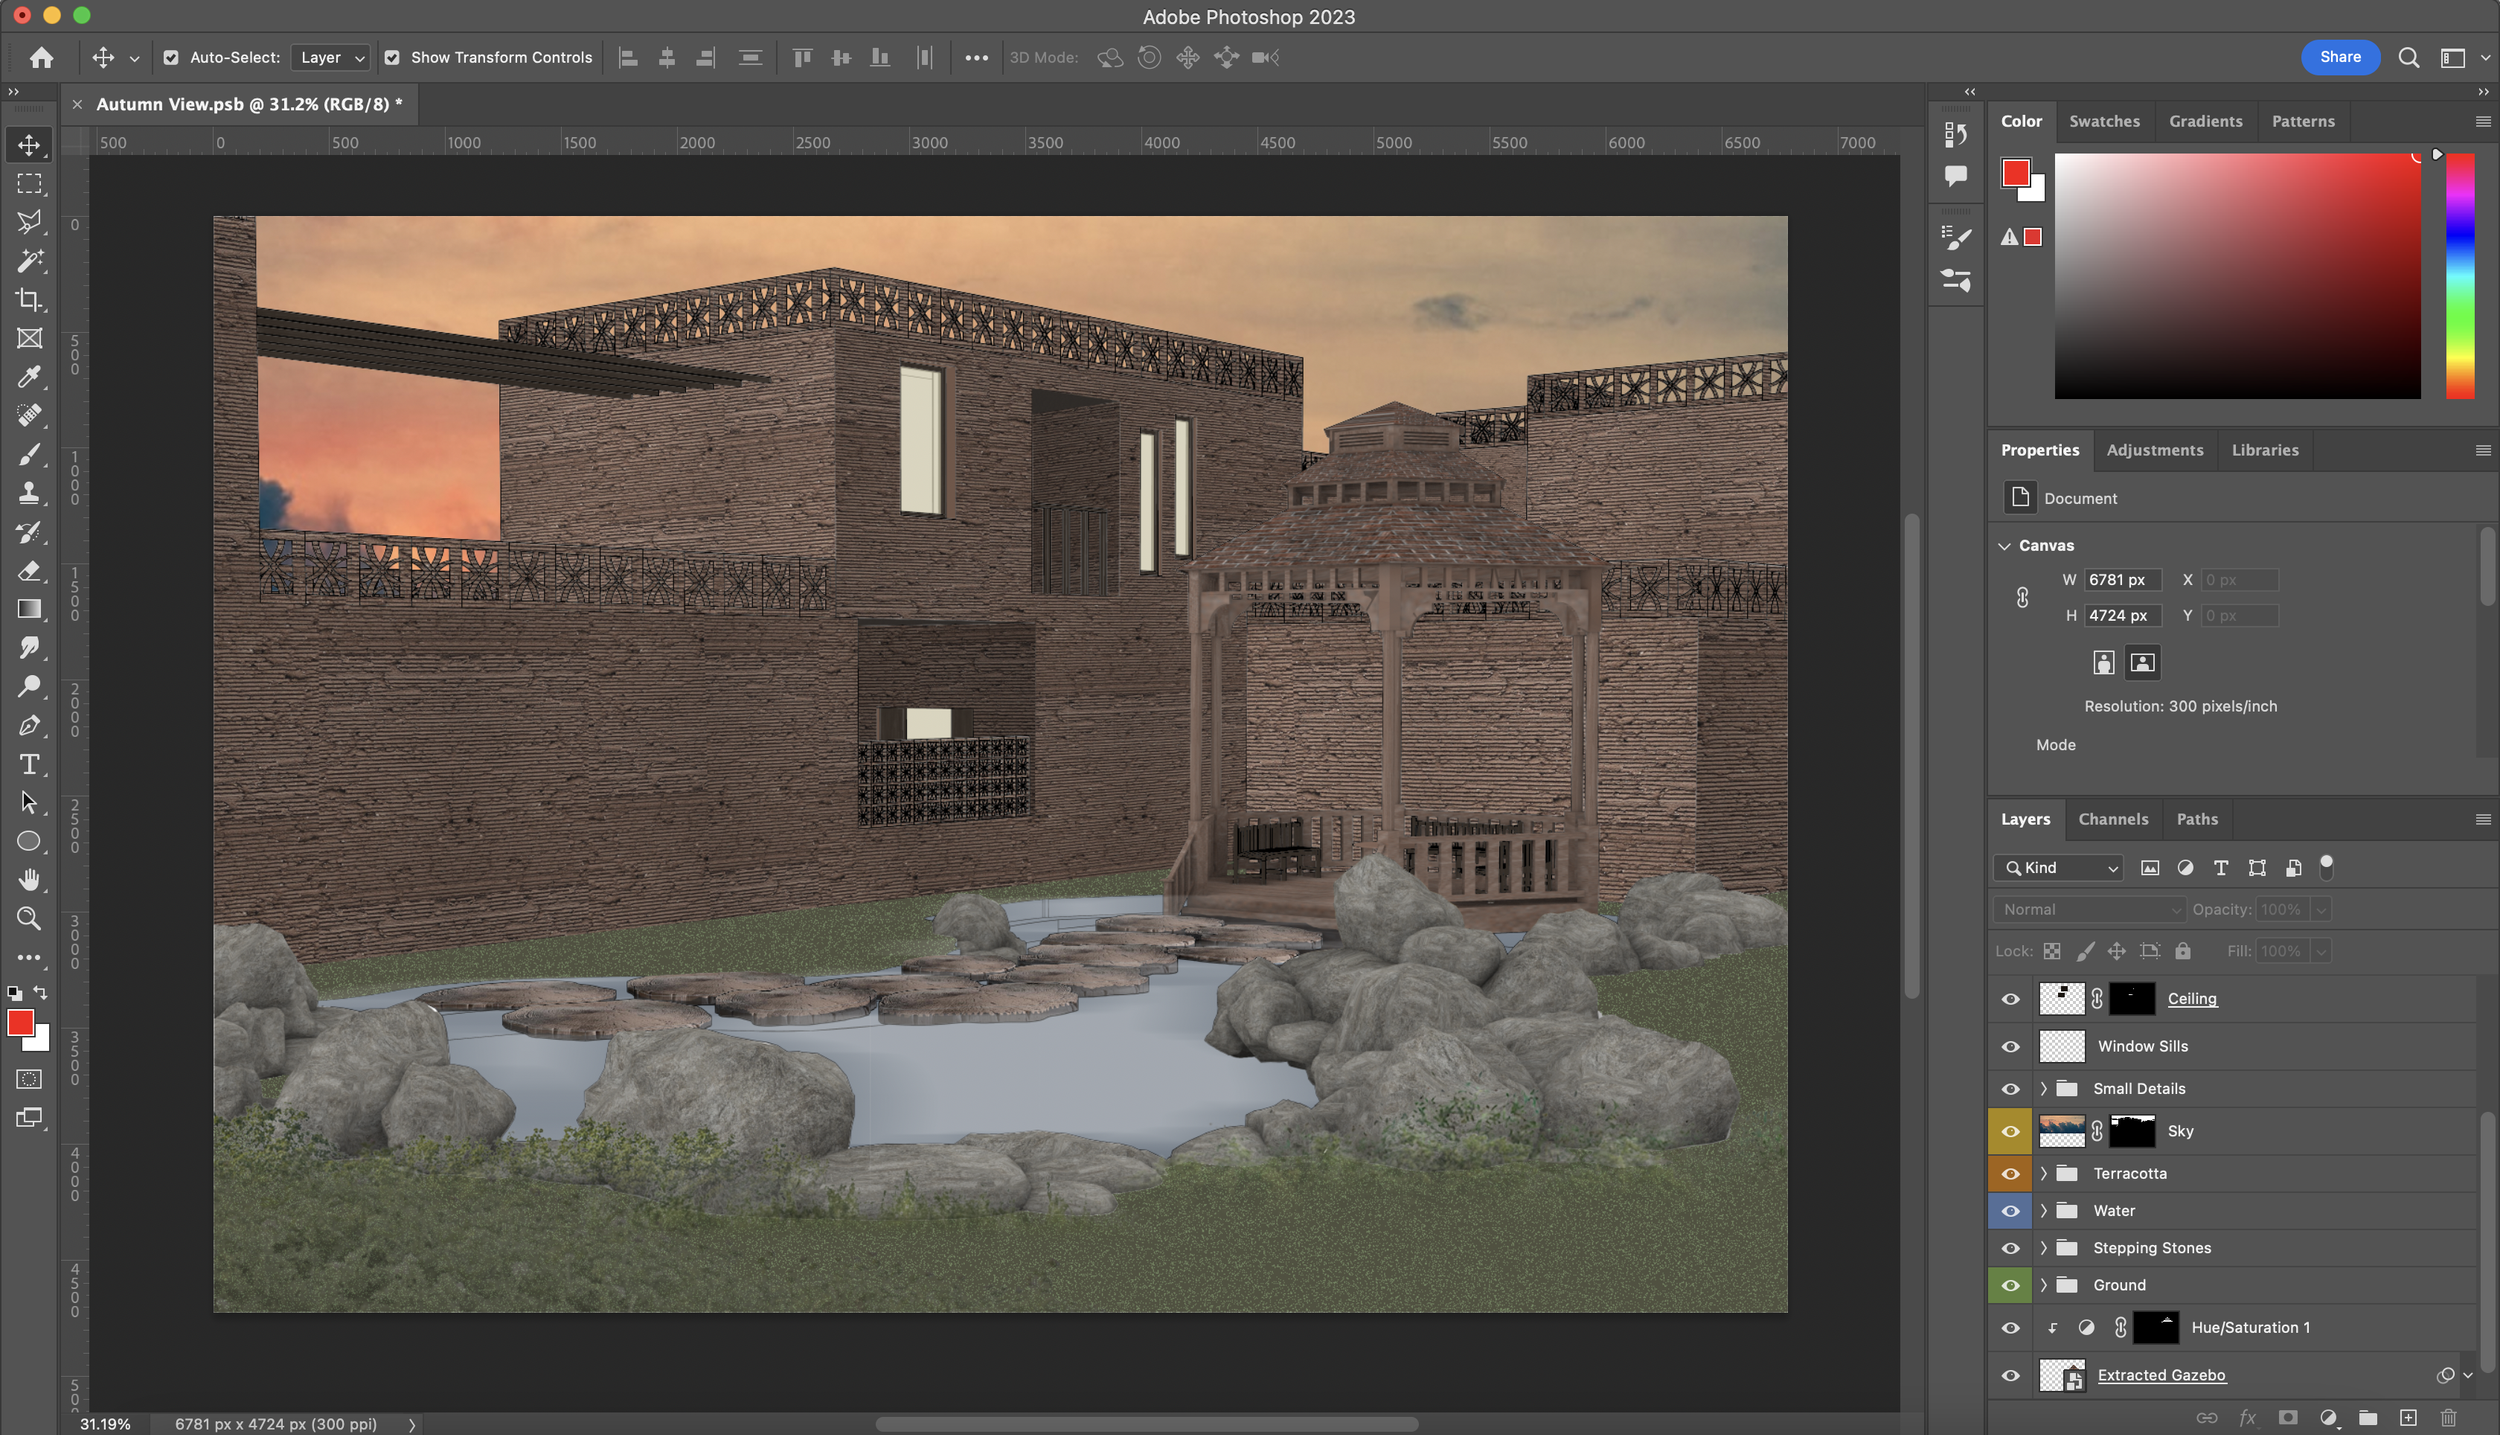Select the Ellipse shape tool
The image size is (2500, 1435).
point(29,841)
